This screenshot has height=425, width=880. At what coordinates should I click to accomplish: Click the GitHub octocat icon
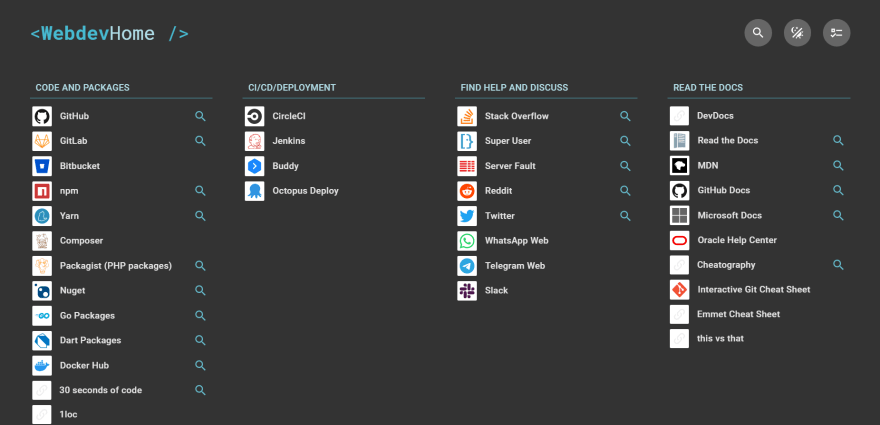pyautogui.click(x=42, y=116)
